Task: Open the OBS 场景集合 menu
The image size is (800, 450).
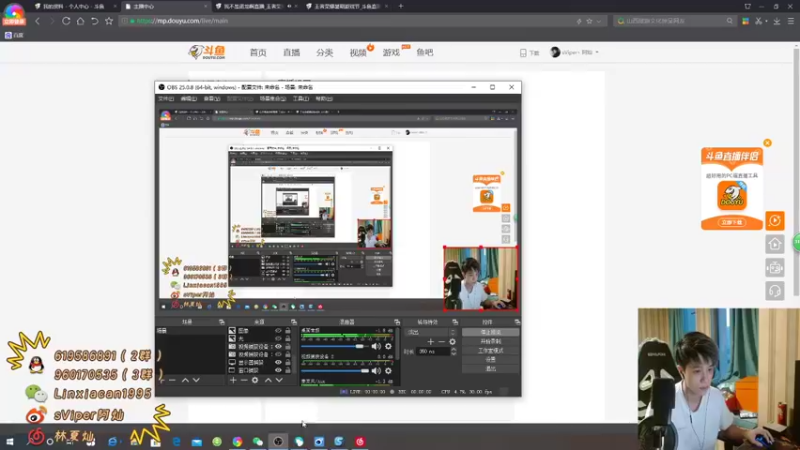Action: (x=273, y=98)
